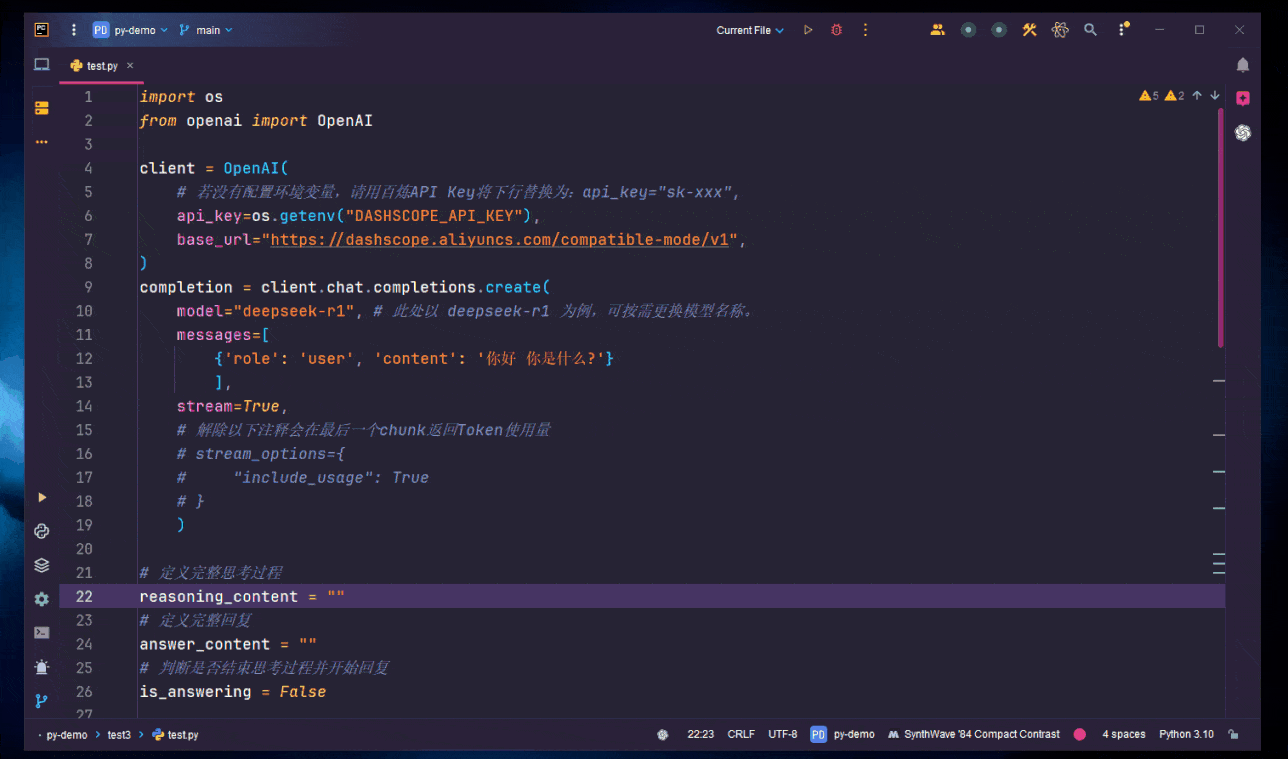
Task: Jump to previous highlighted problem up arrow
Action: point(1197,96)
